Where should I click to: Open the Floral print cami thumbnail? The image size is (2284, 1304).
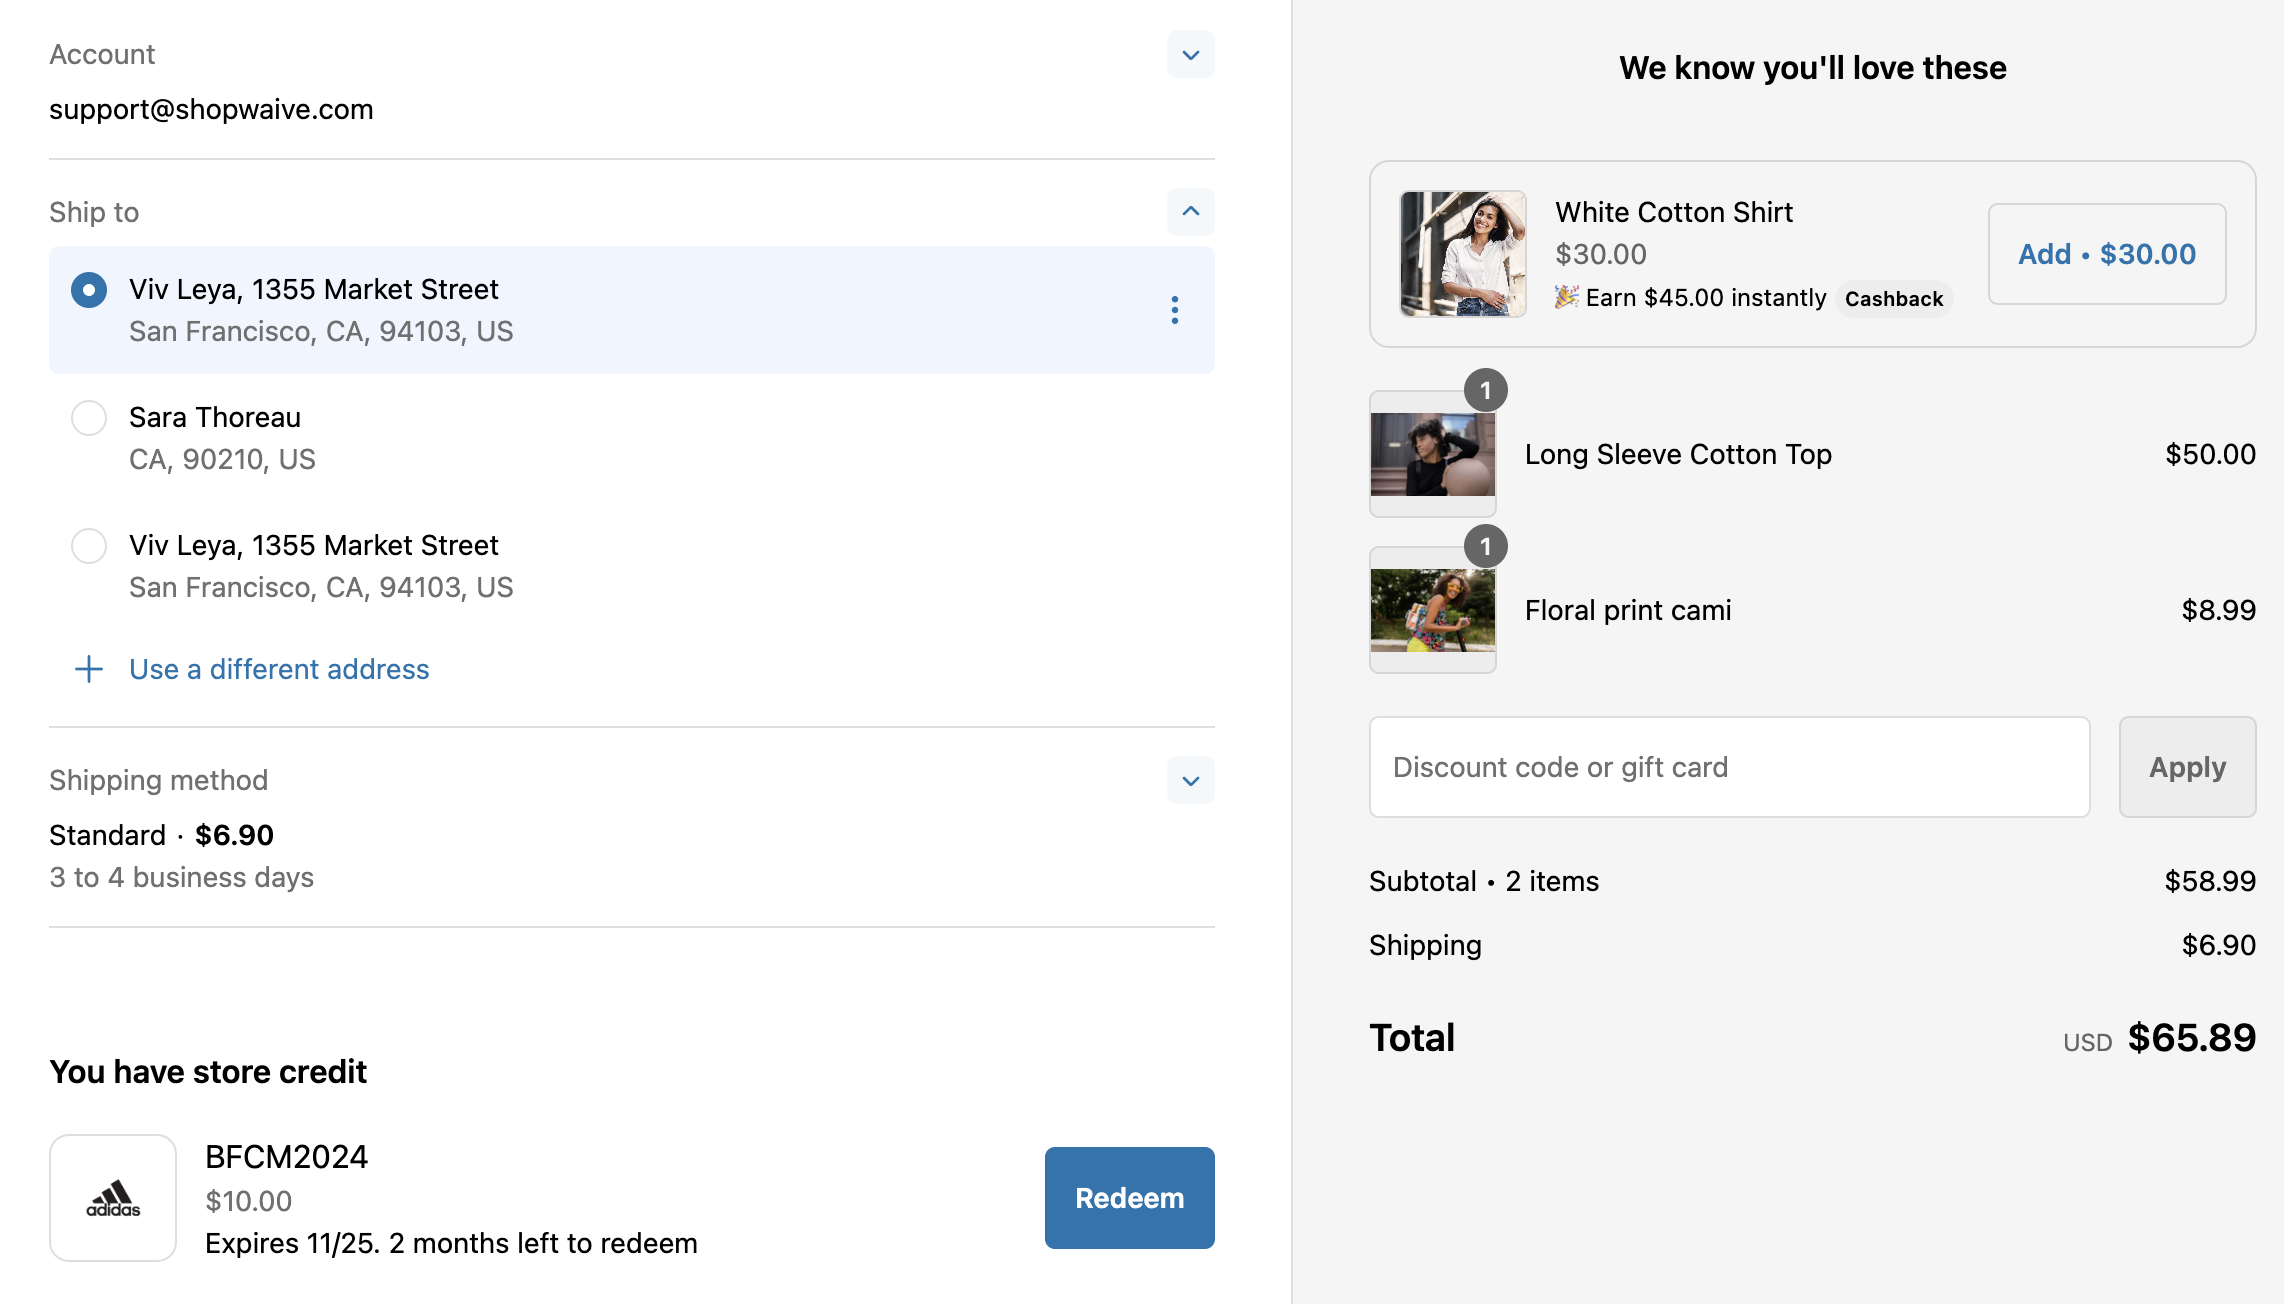pyautogui.click(x=1433, y=610)
